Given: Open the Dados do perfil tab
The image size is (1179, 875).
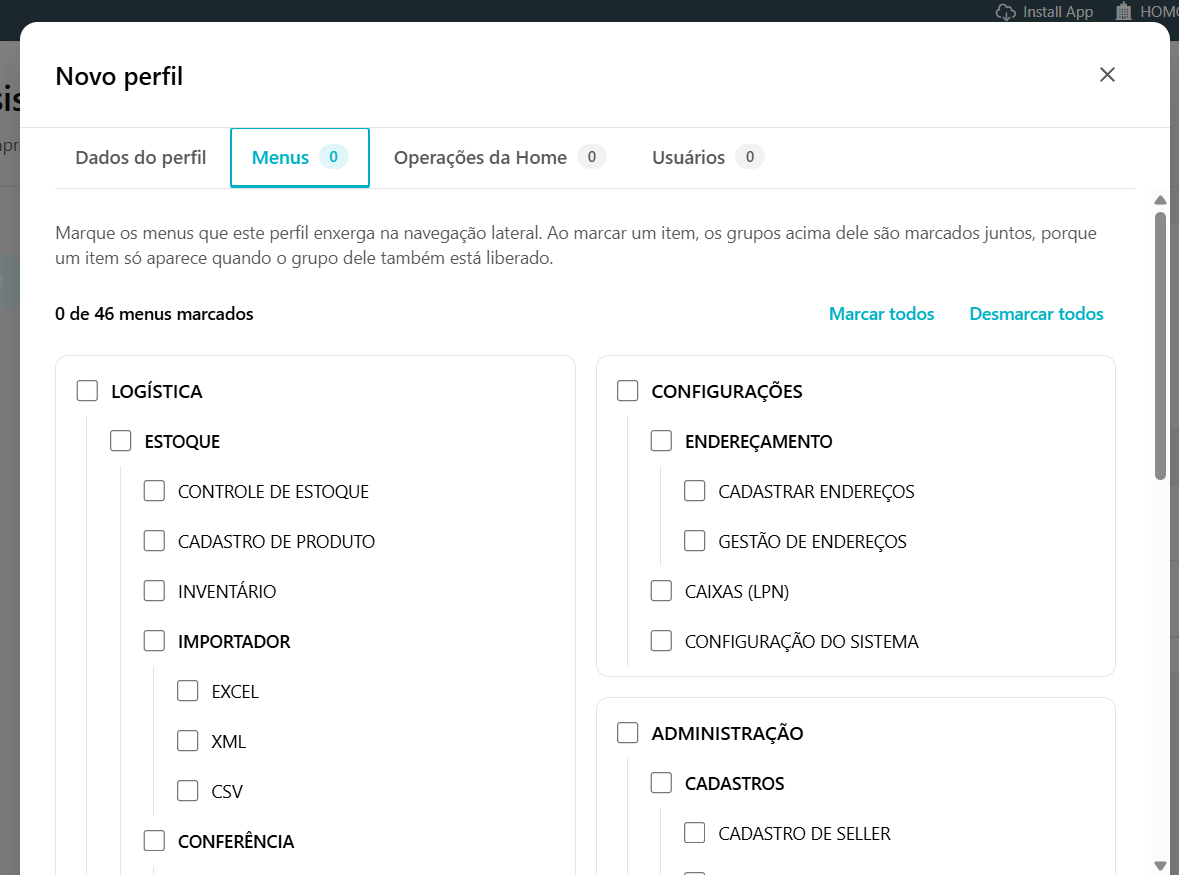Looking at the screenshot, I should (x=141, y=157).
